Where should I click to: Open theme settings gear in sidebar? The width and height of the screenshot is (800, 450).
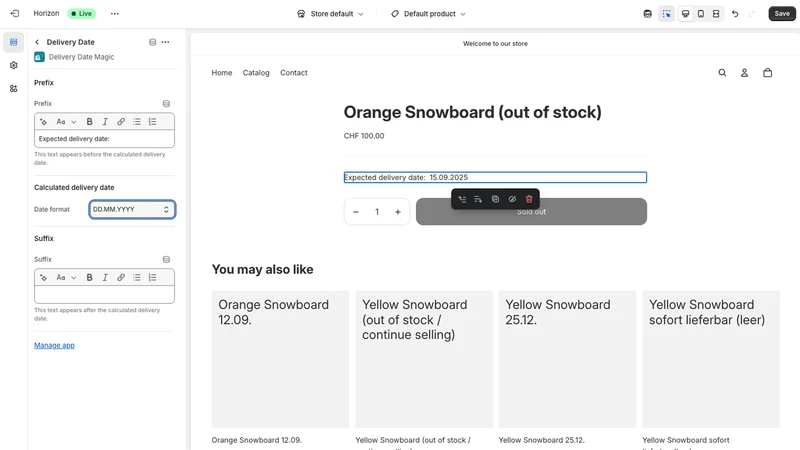tap(14, 65)
